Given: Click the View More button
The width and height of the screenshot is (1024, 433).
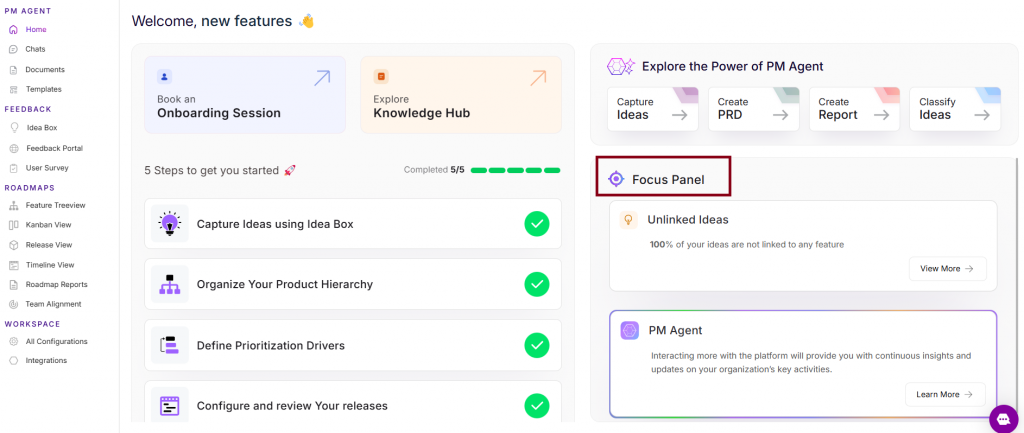Looking at the screenshot, I should coord(947,268).
